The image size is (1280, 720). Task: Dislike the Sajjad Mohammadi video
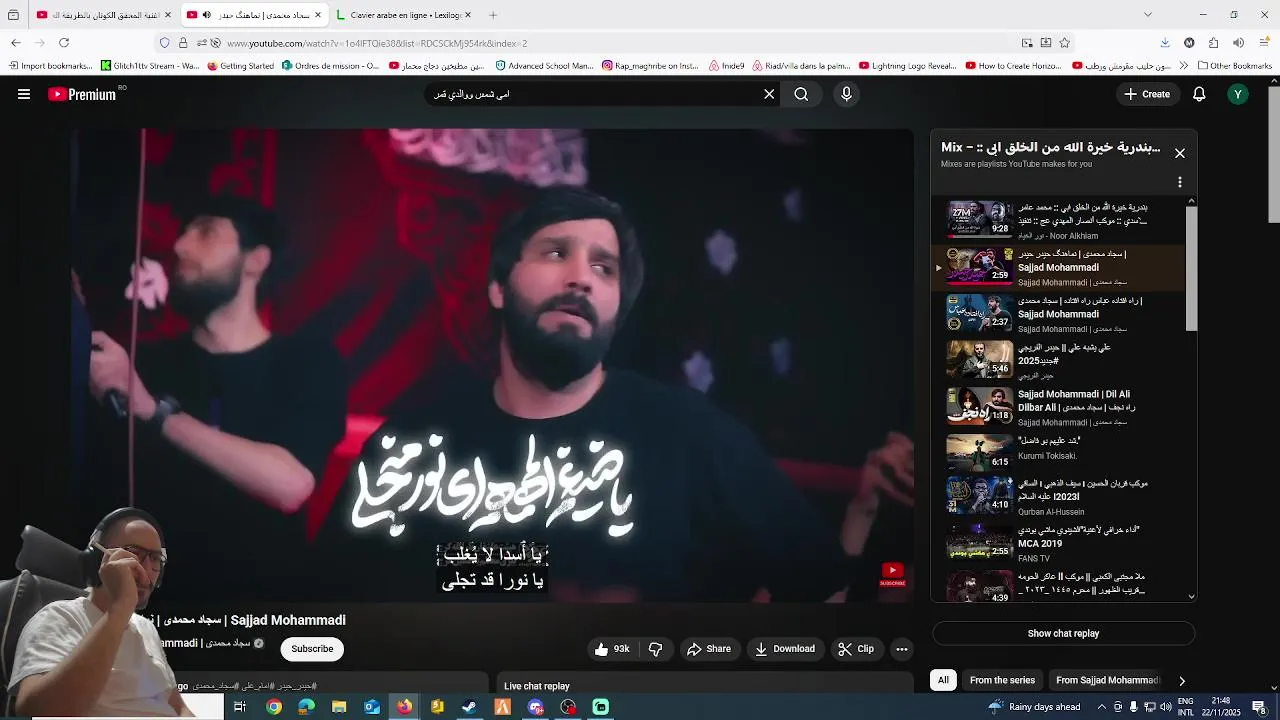click(656, 649)
